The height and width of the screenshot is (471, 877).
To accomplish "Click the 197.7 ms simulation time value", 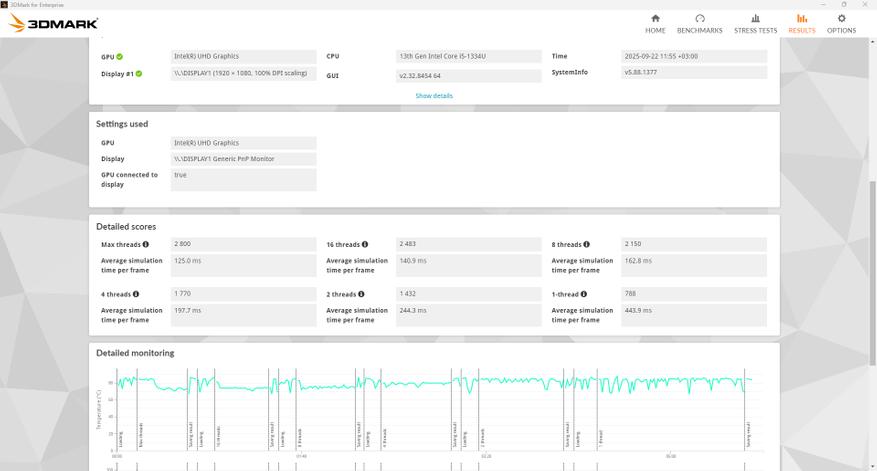I will pyautogui.click(x=243, y=315).
